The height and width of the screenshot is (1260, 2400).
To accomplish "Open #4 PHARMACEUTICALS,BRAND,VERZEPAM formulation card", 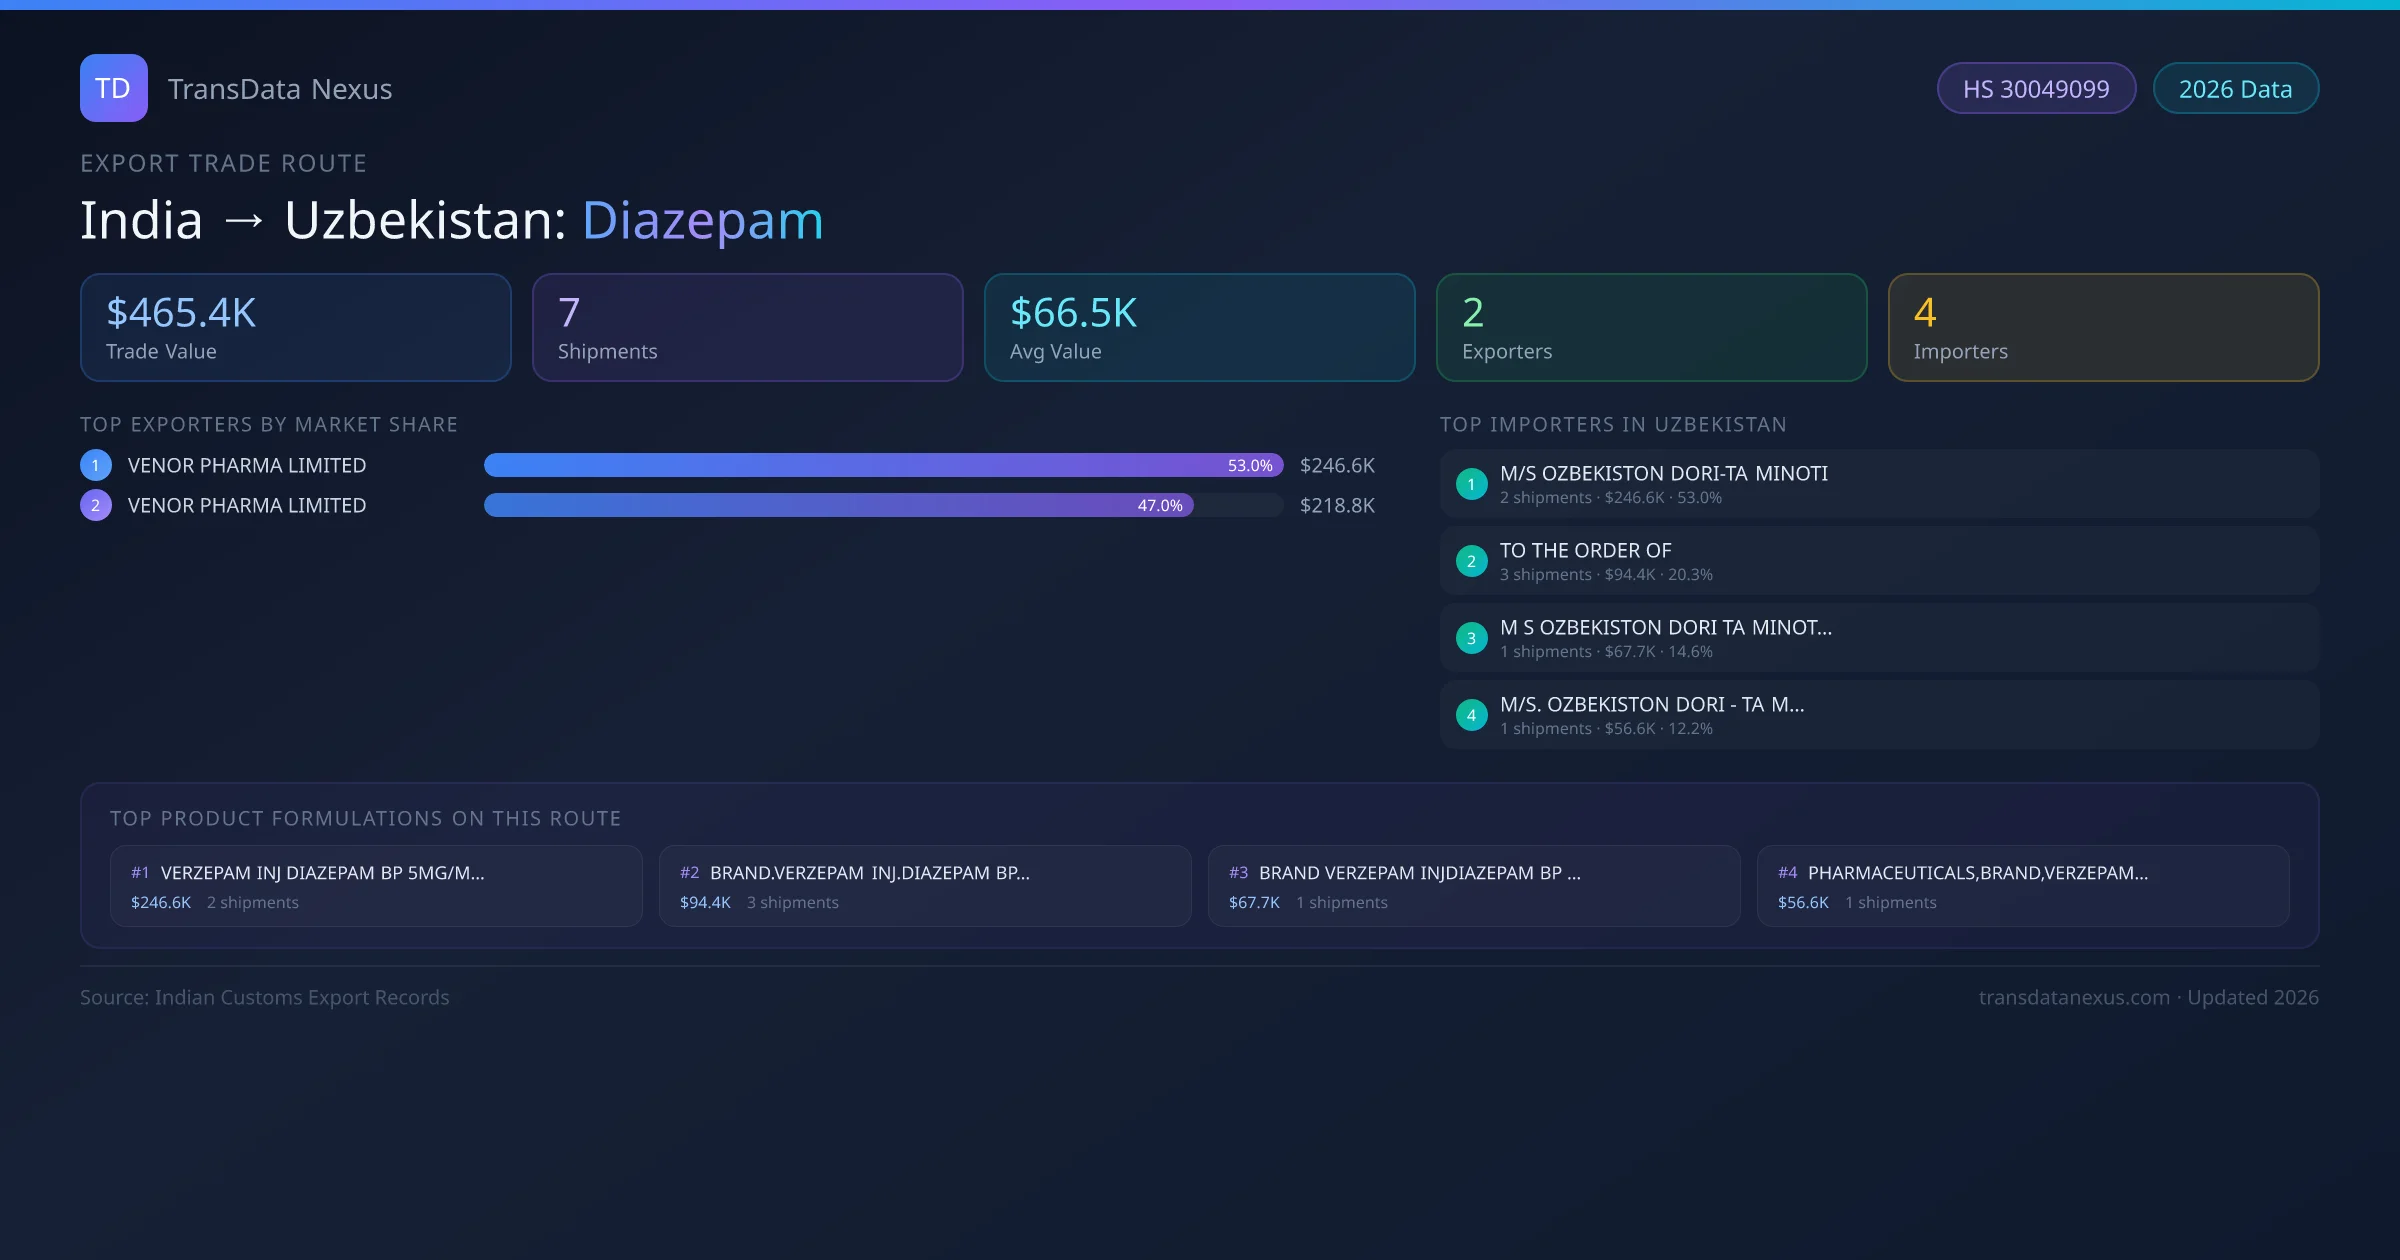I will [2022, 886].
